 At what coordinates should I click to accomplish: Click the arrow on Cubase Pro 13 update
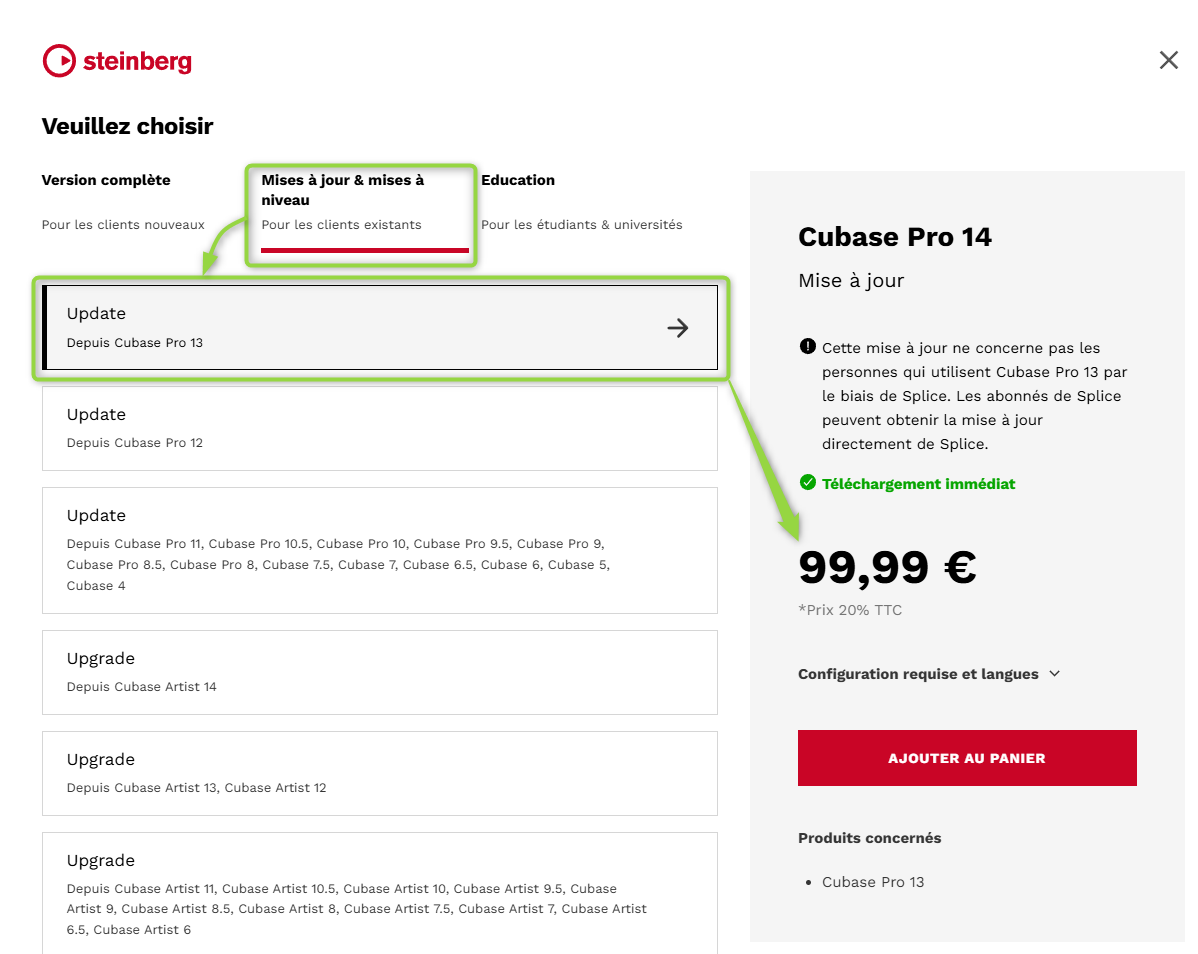click(x=678, y=328)
